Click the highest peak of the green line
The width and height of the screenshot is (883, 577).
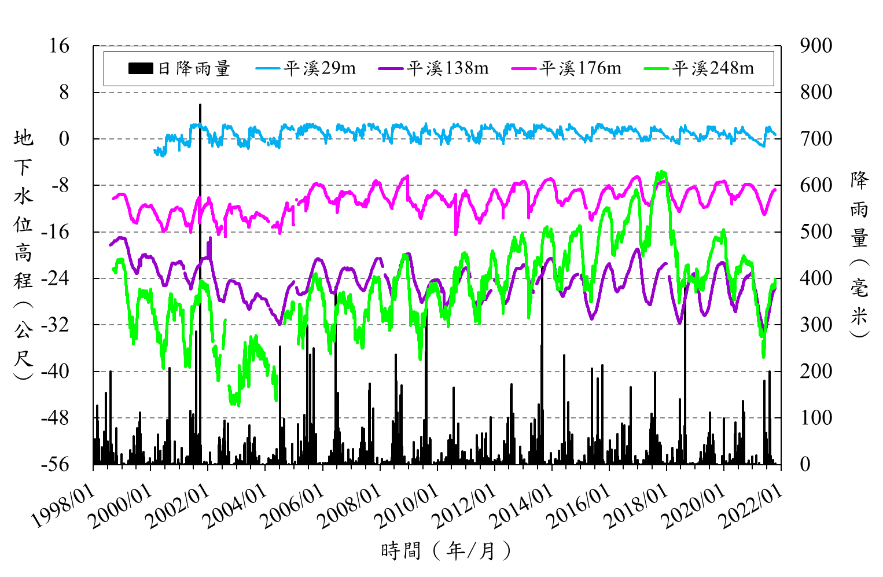(x=659, y=173)
